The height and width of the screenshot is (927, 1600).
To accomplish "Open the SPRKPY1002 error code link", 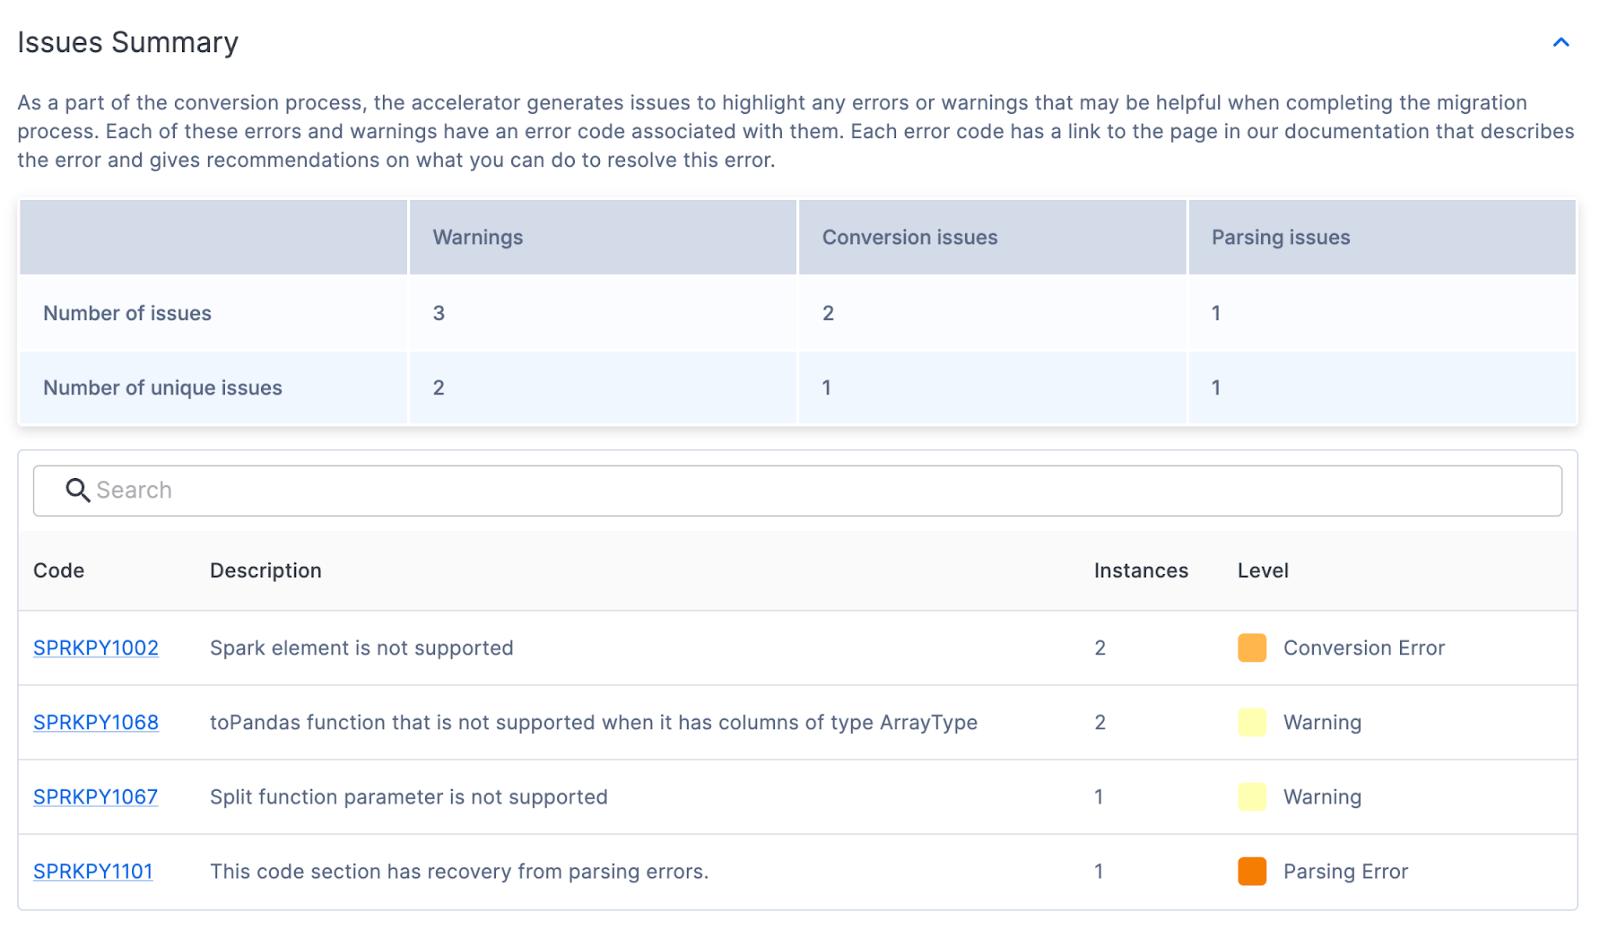I will click(x=96, y=648).
